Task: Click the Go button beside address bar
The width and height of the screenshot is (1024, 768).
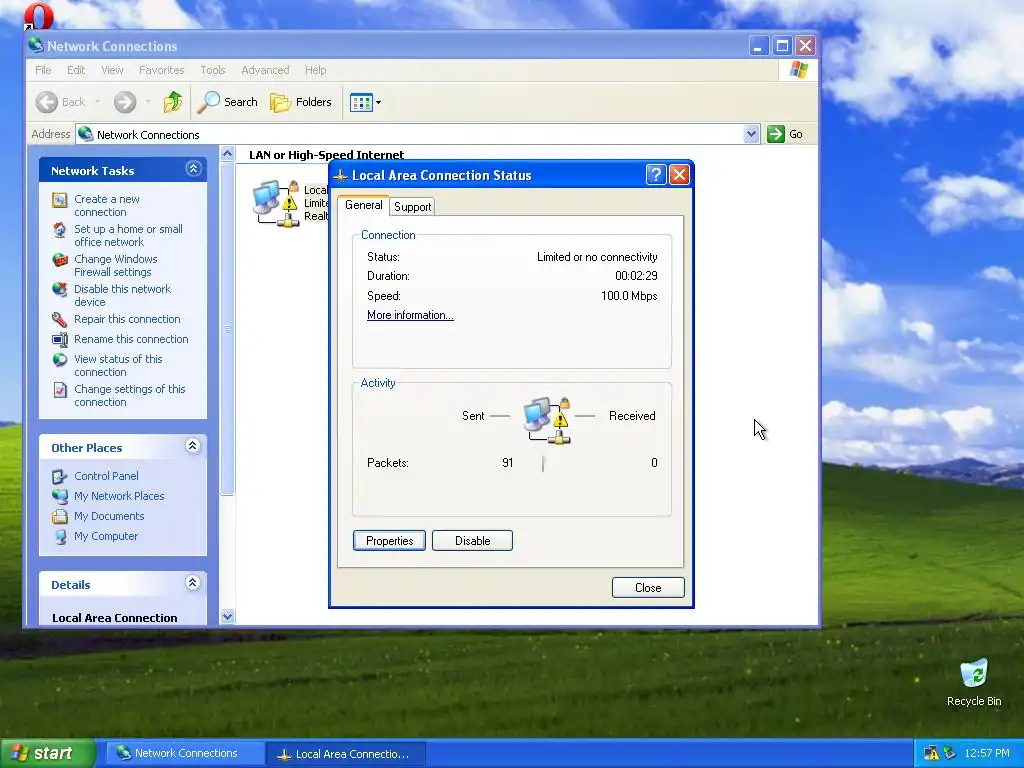Action: pyautogui.click(x=785, y=134)
